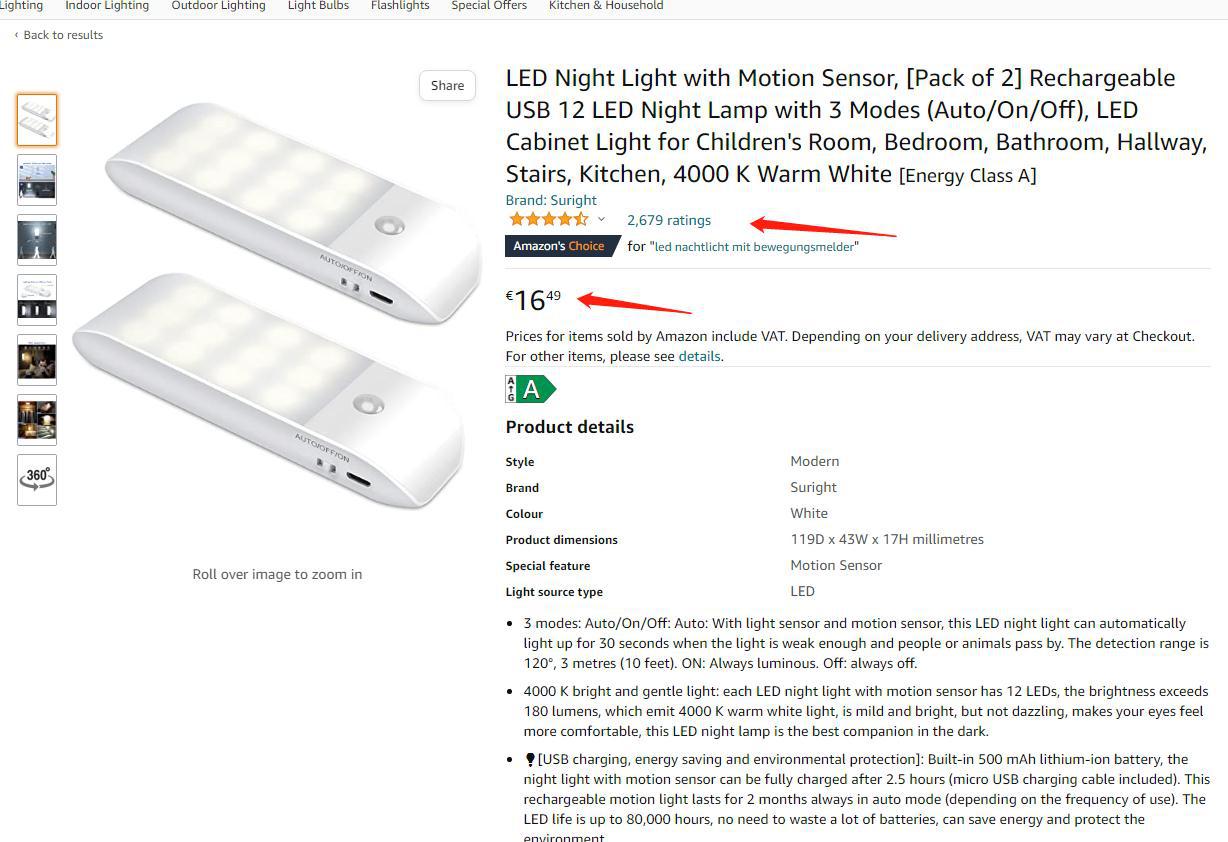
Task: Open the Outdoor Lighting category
Action: (x=218, y=6)
